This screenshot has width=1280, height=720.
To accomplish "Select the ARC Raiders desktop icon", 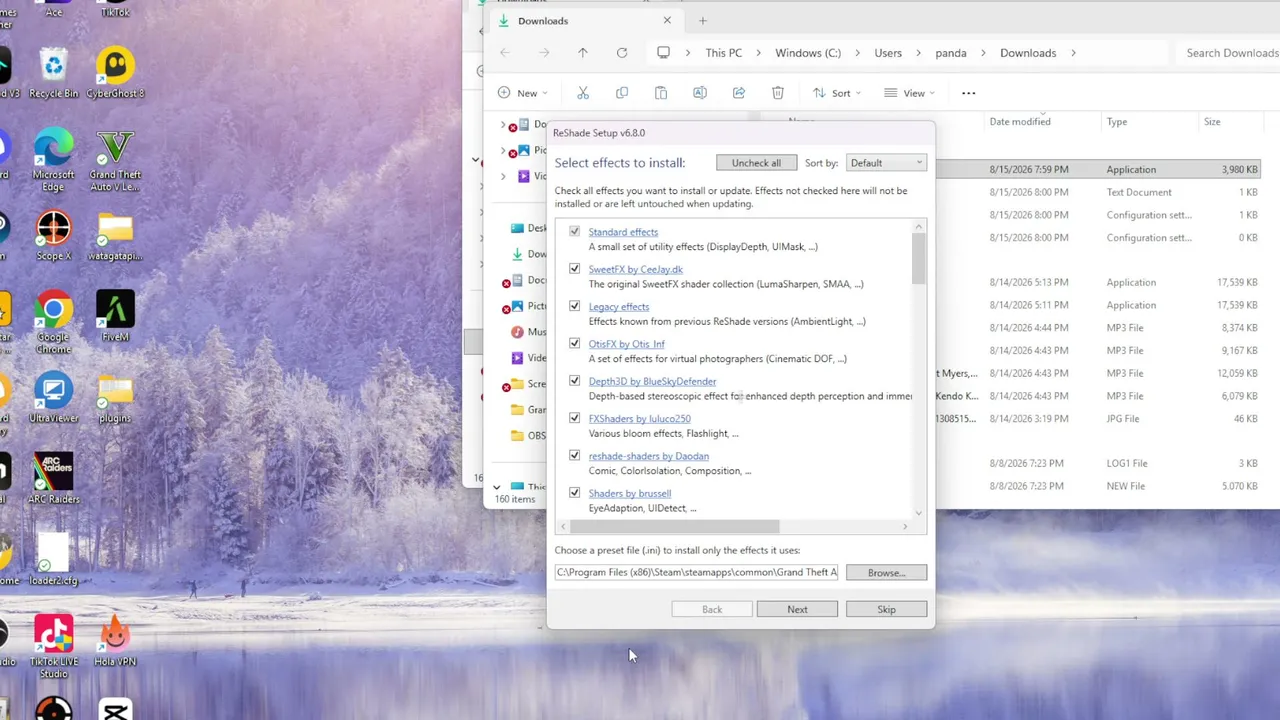I will [53, 479].
